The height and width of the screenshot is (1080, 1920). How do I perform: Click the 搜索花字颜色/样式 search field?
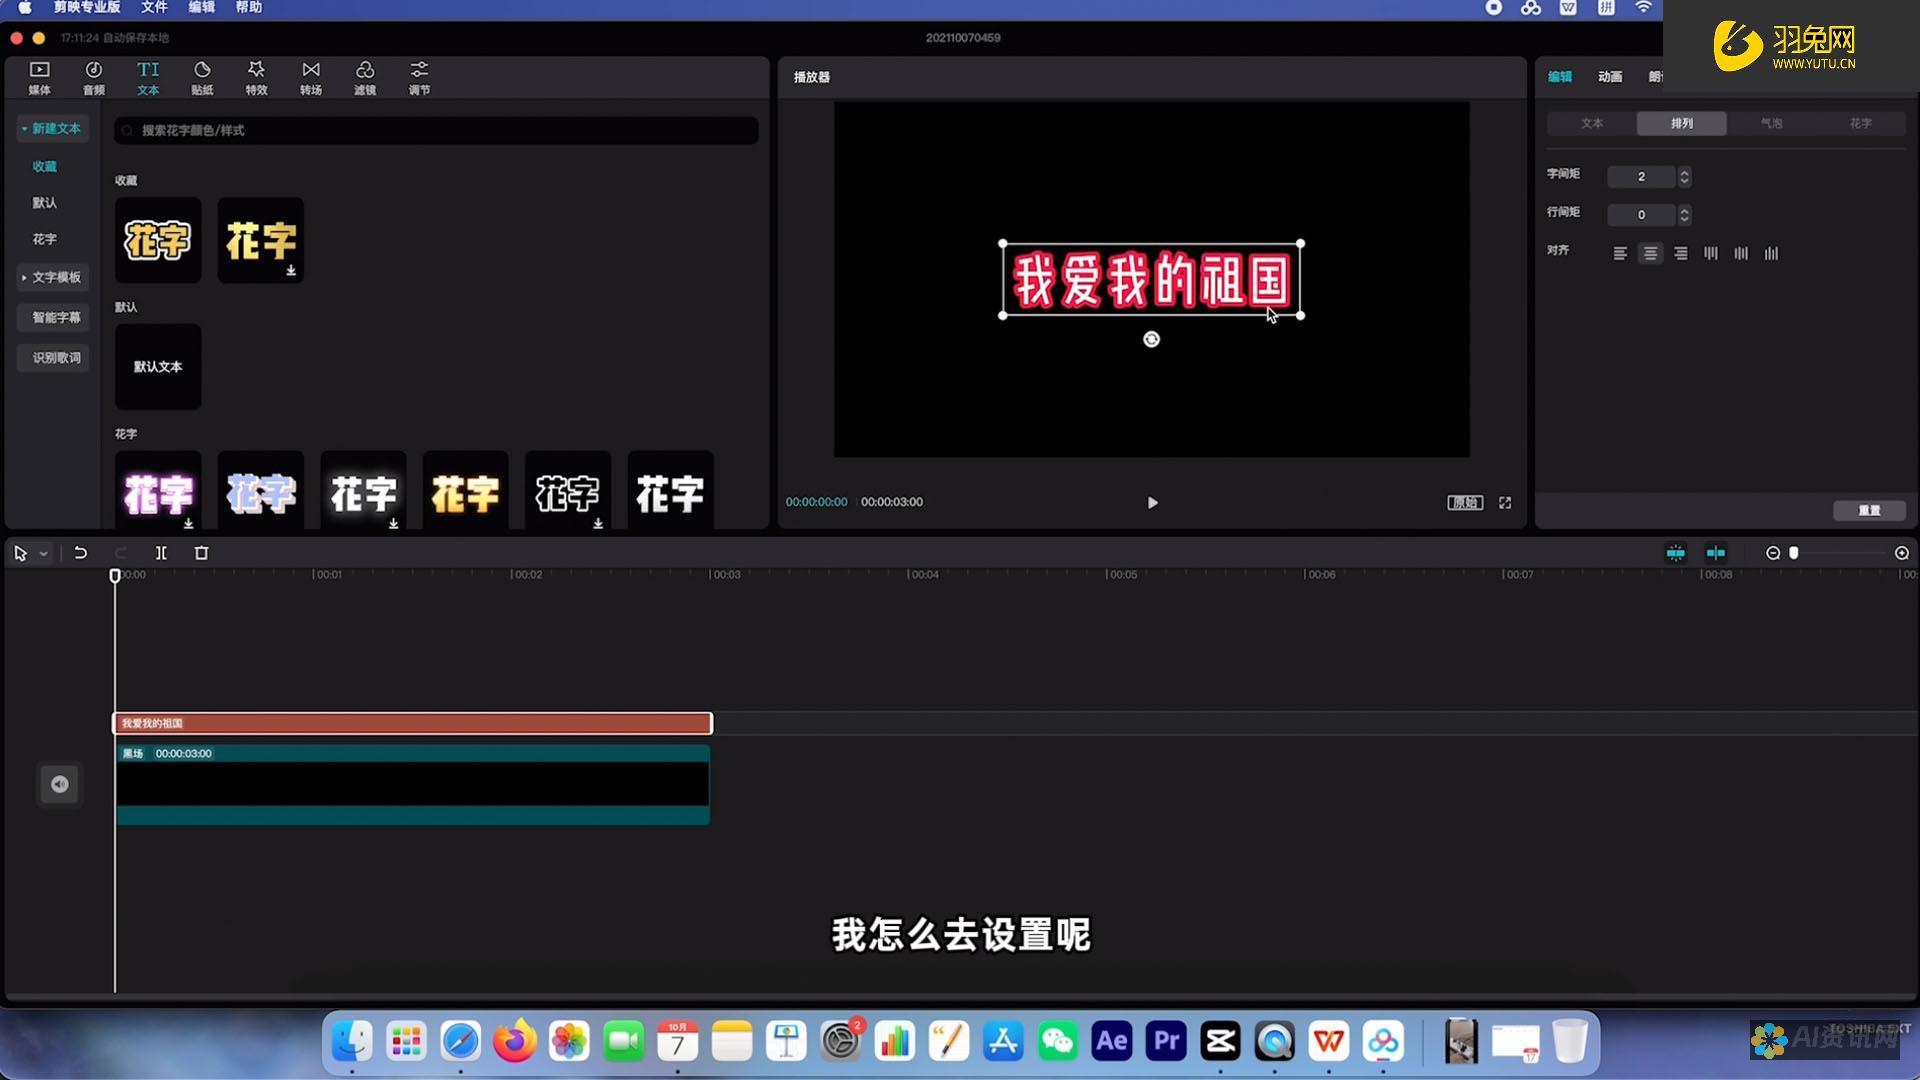click(x=436, y=131)
